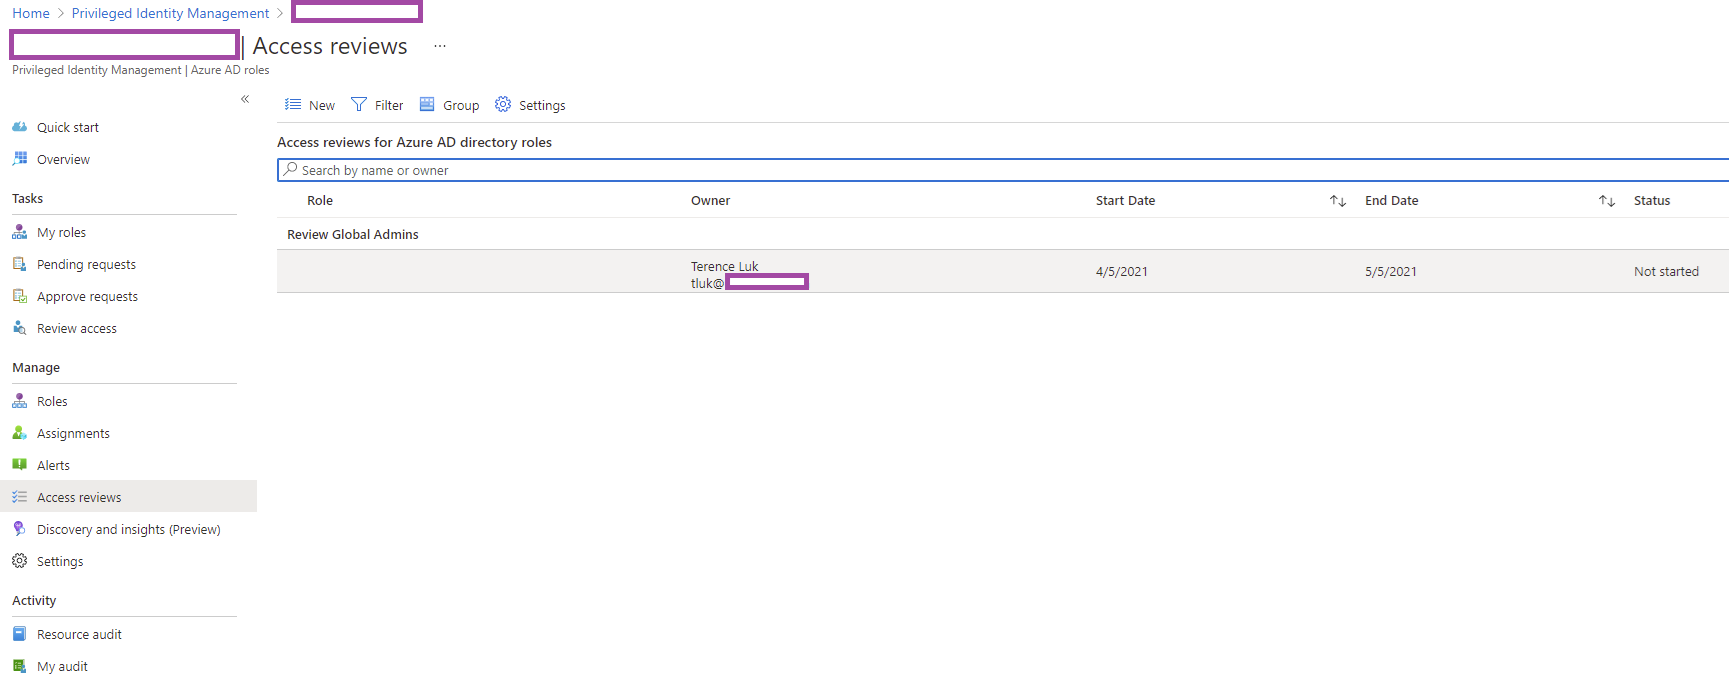
Task: Click the Review access icon
Action: point(19,328)
